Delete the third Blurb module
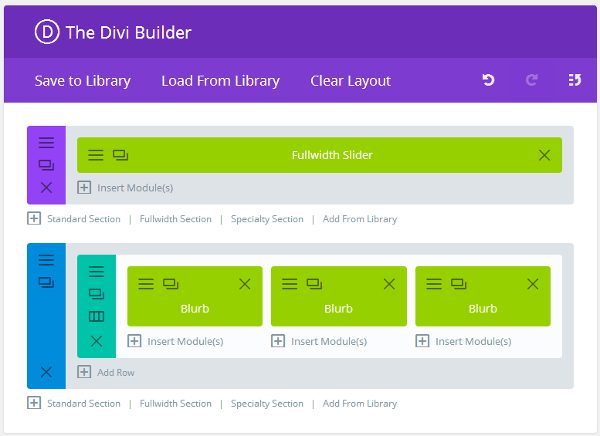Screen dimensions: 600x436 tap(532, 284)
